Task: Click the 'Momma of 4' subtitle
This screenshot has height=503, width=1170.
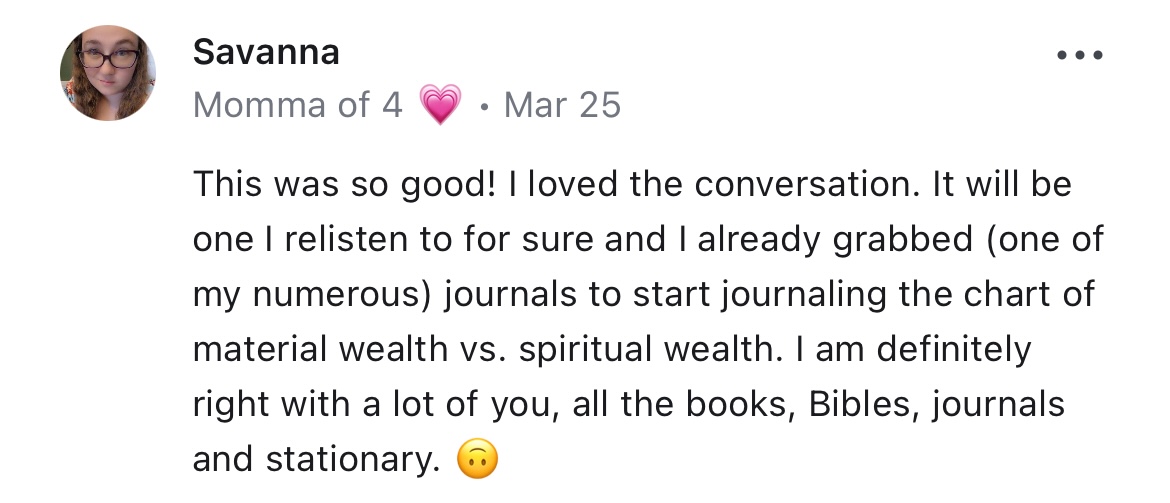Action: click(x=297, y=105)
